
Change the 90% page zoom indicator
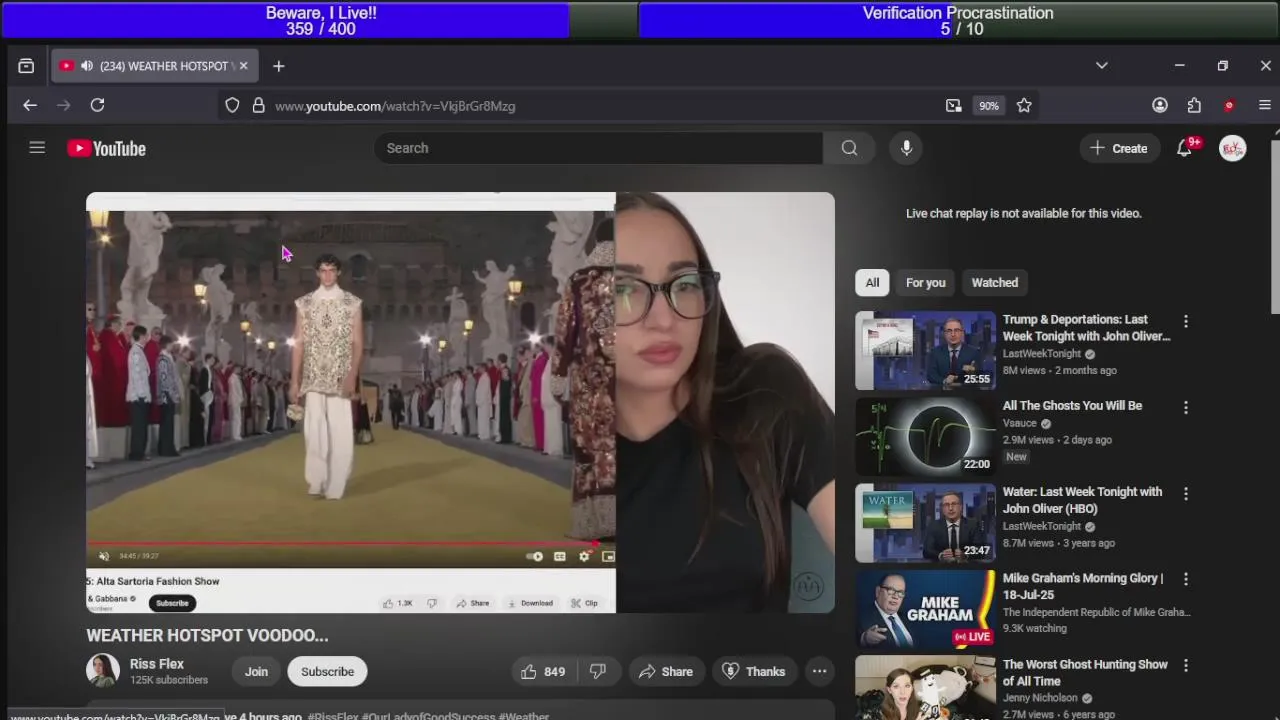[x=989, y=106]
